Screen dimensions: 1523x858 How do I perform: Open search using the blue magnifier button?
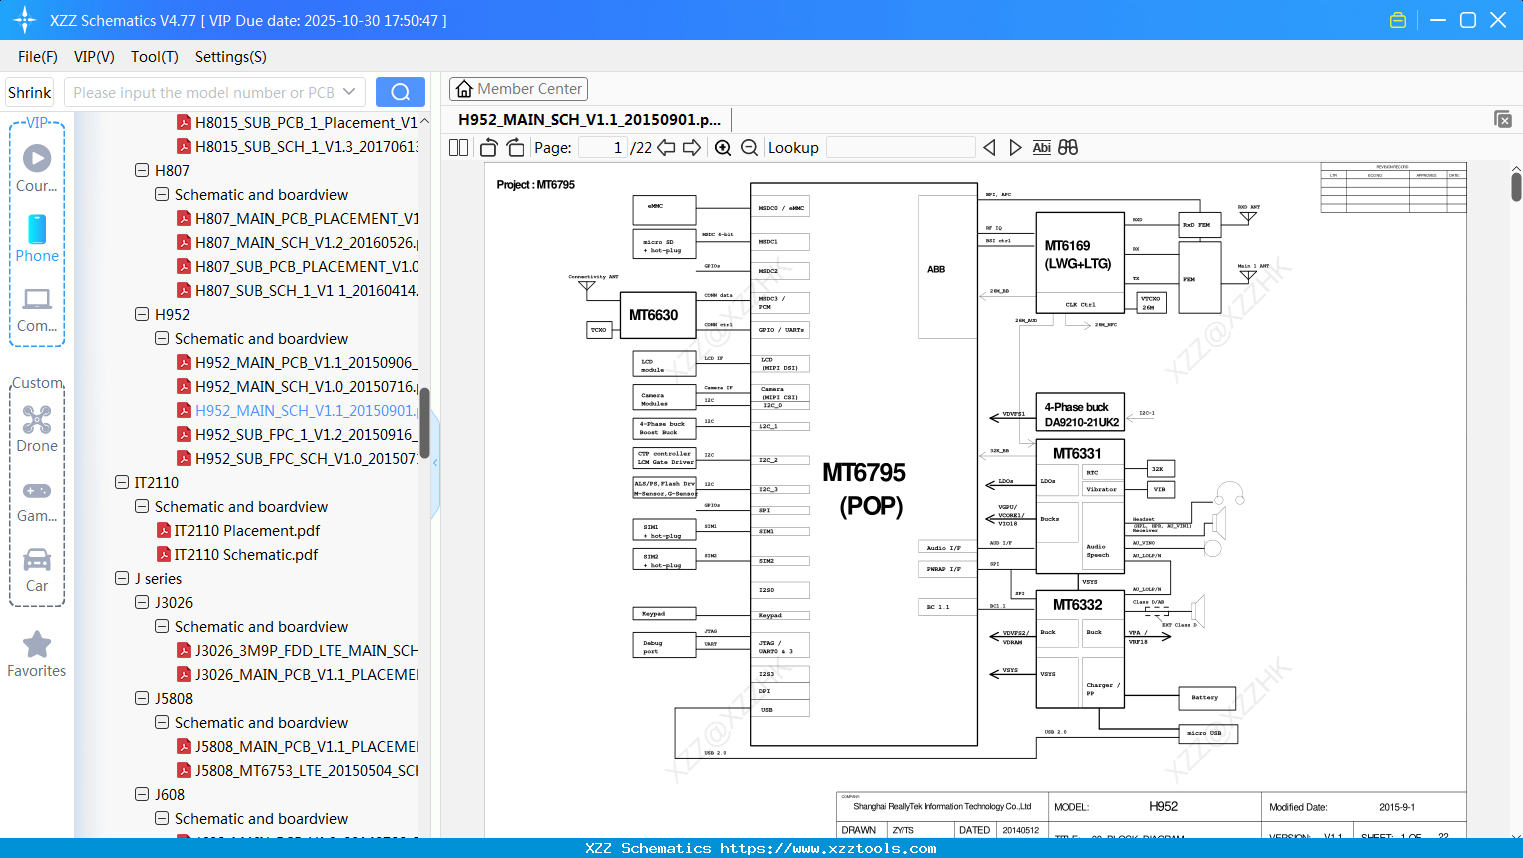click(399, 91)
